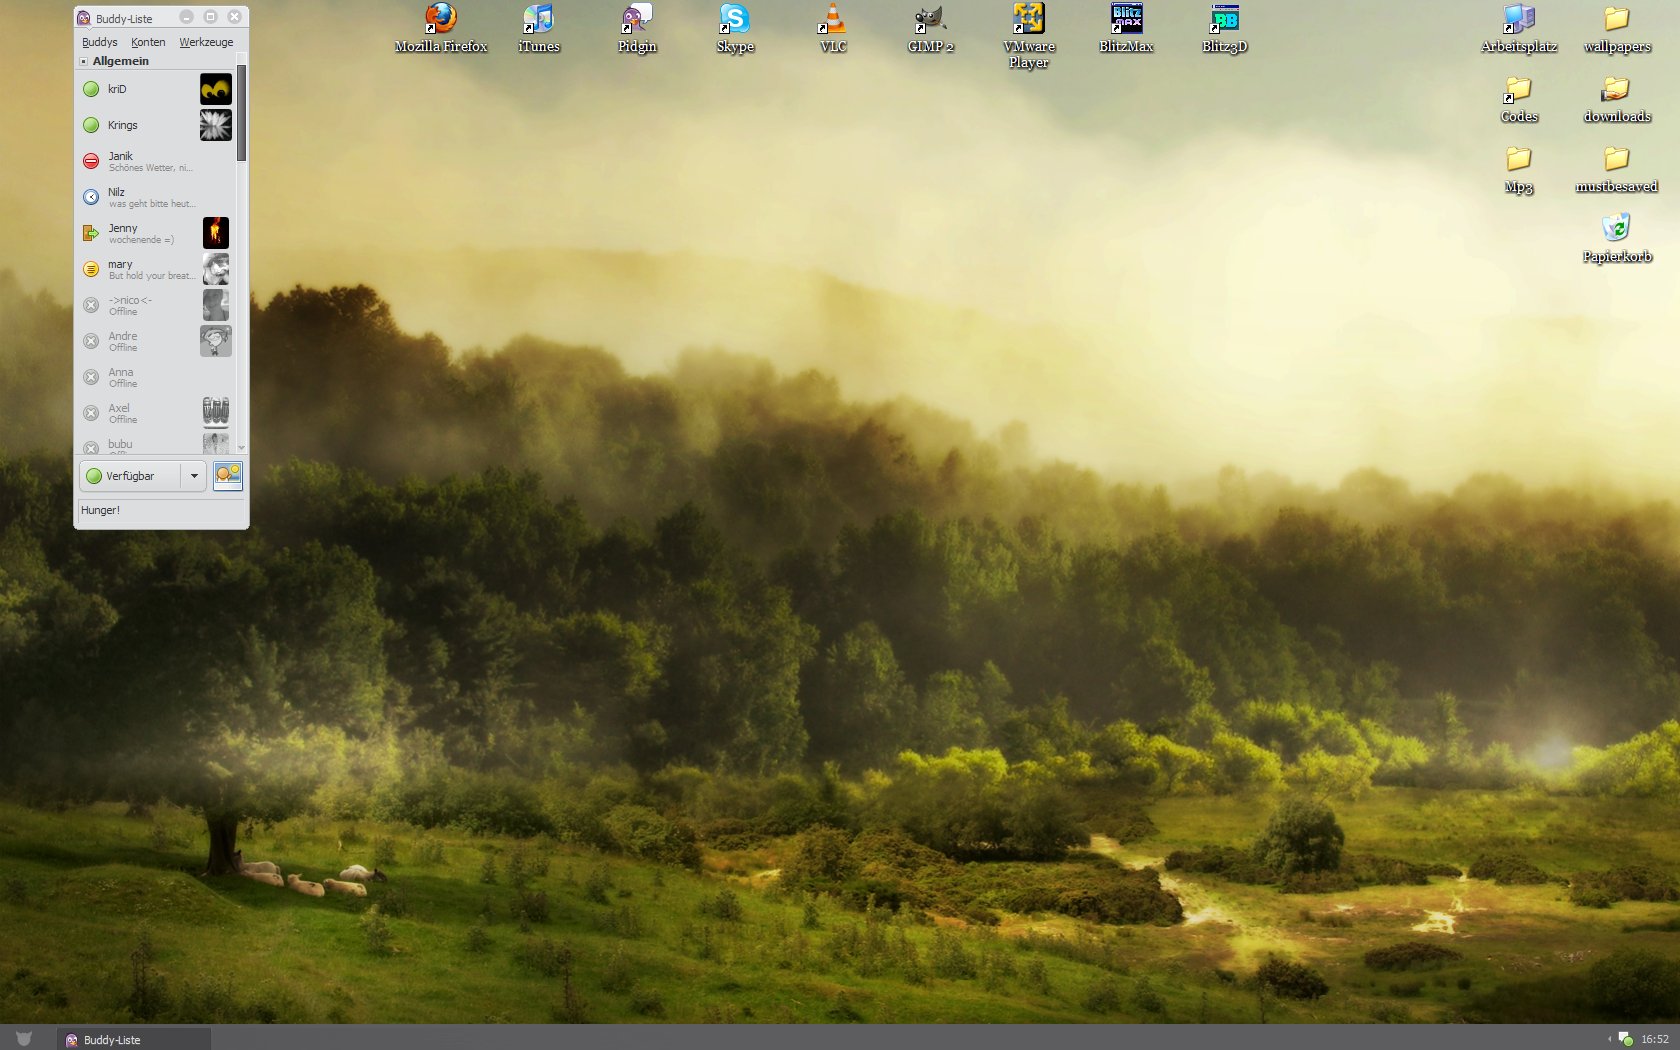Click kriD's avatar thumbnail

[215, 89]
